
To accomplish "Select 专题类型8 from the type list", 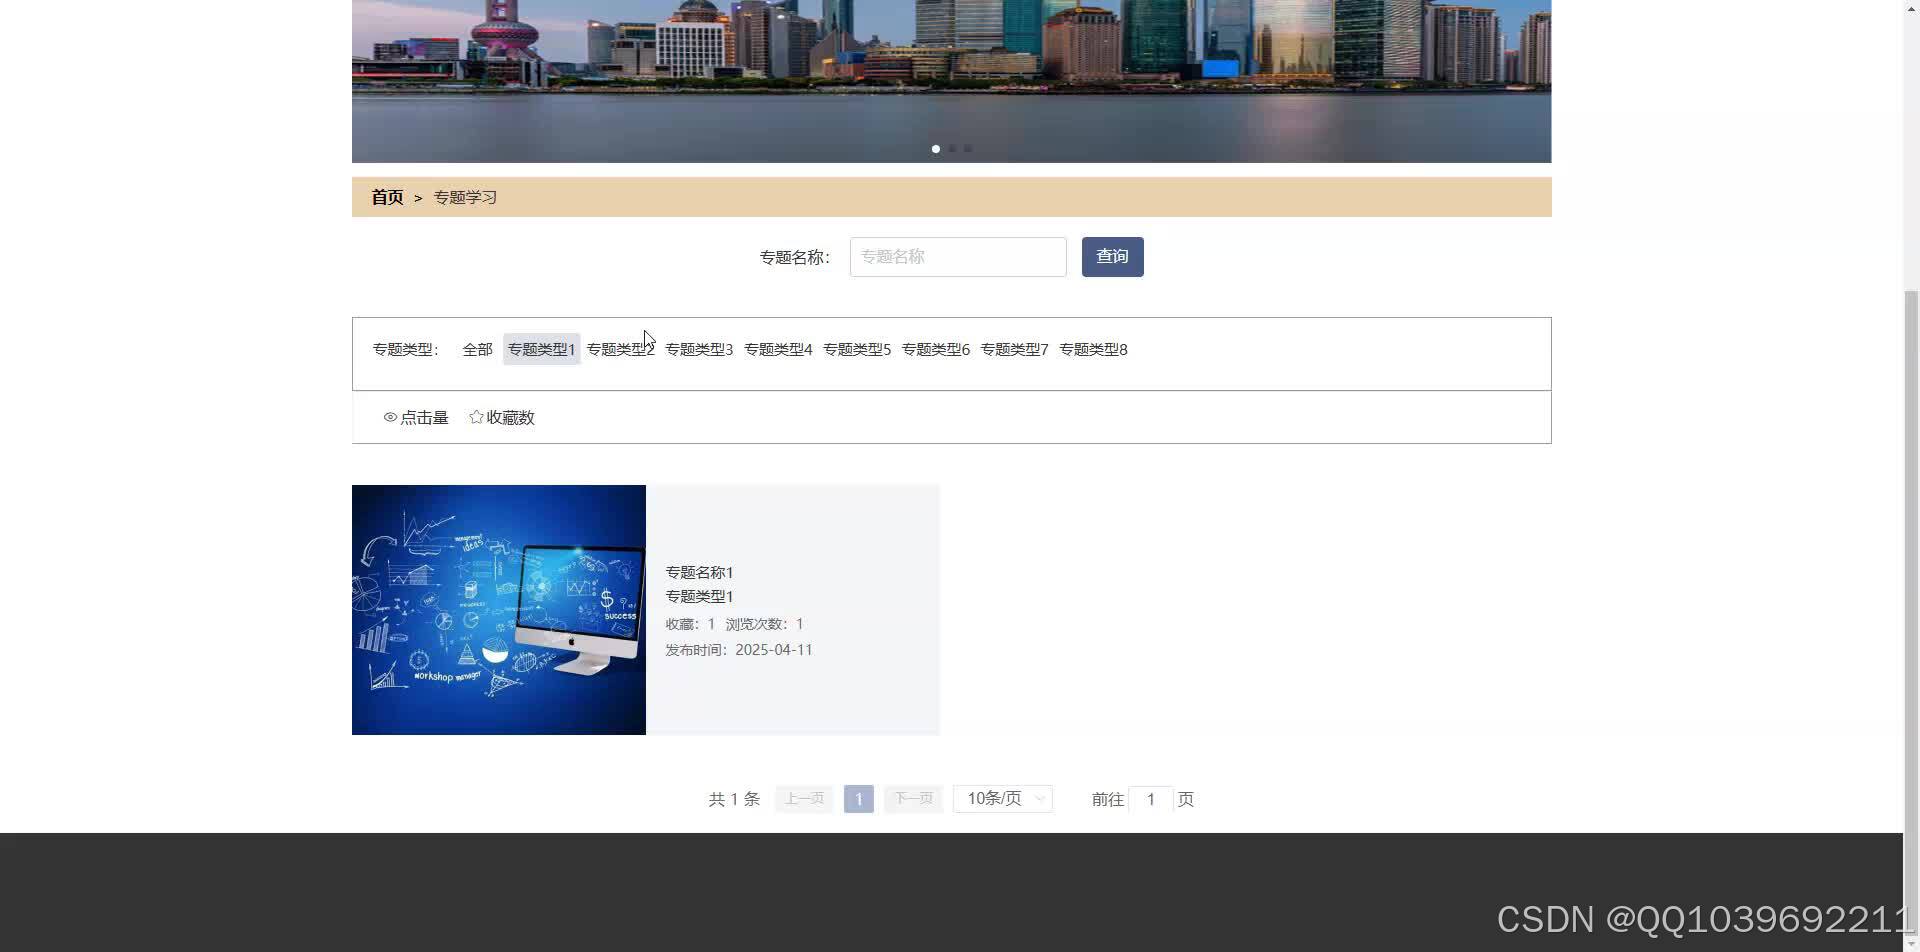I will (x=1093, y=349).
